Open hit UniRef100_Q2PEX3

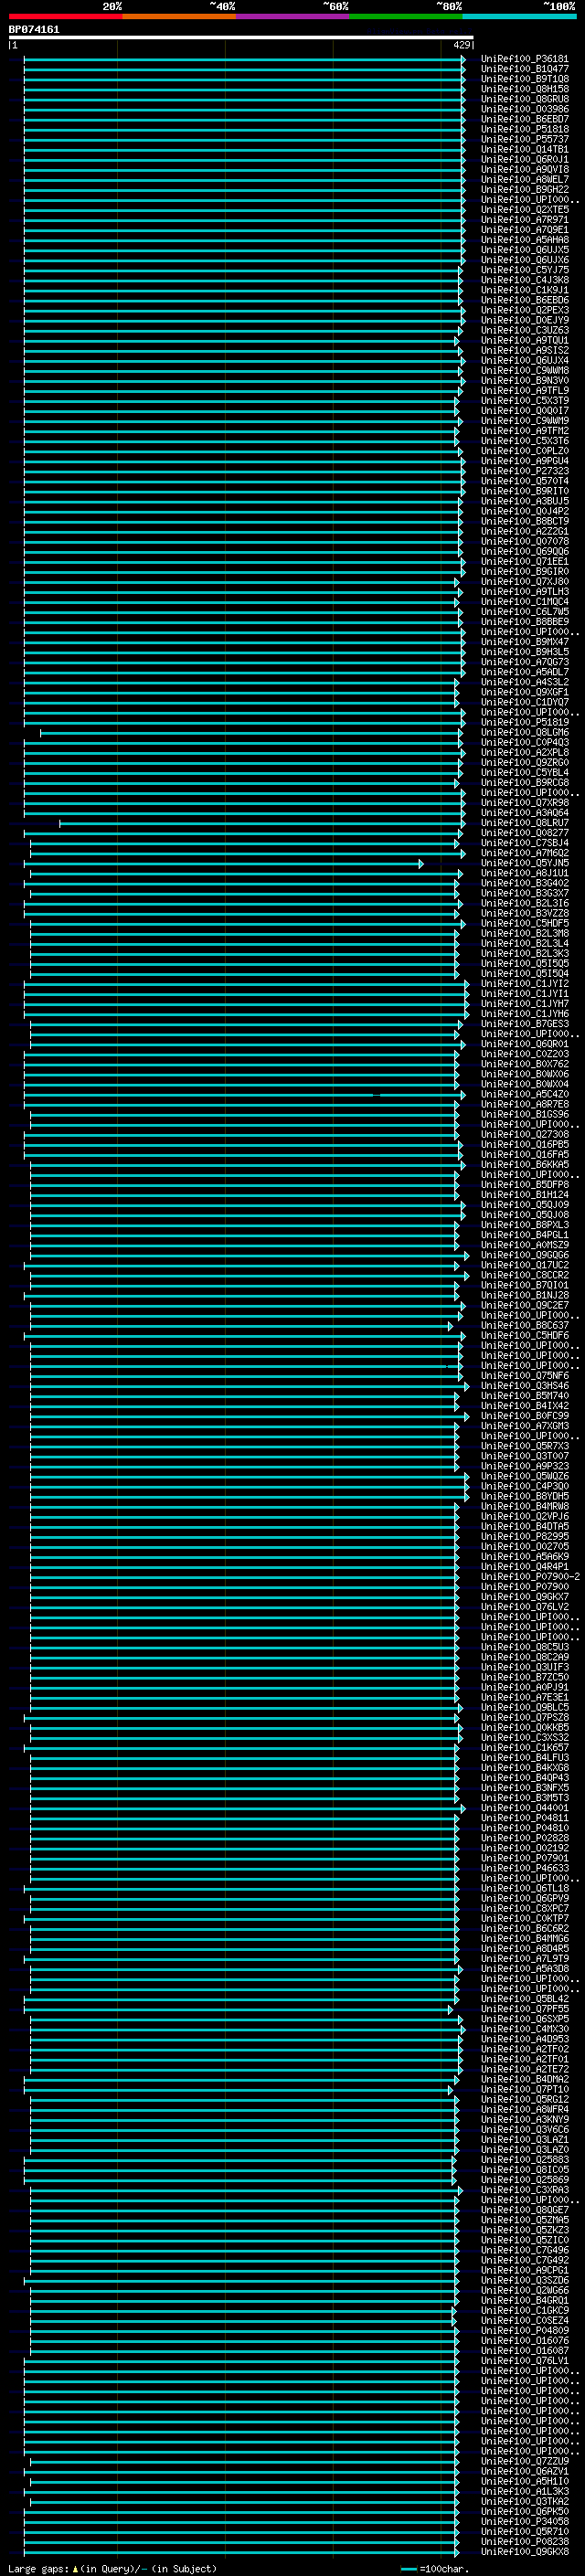coord(524,310)
